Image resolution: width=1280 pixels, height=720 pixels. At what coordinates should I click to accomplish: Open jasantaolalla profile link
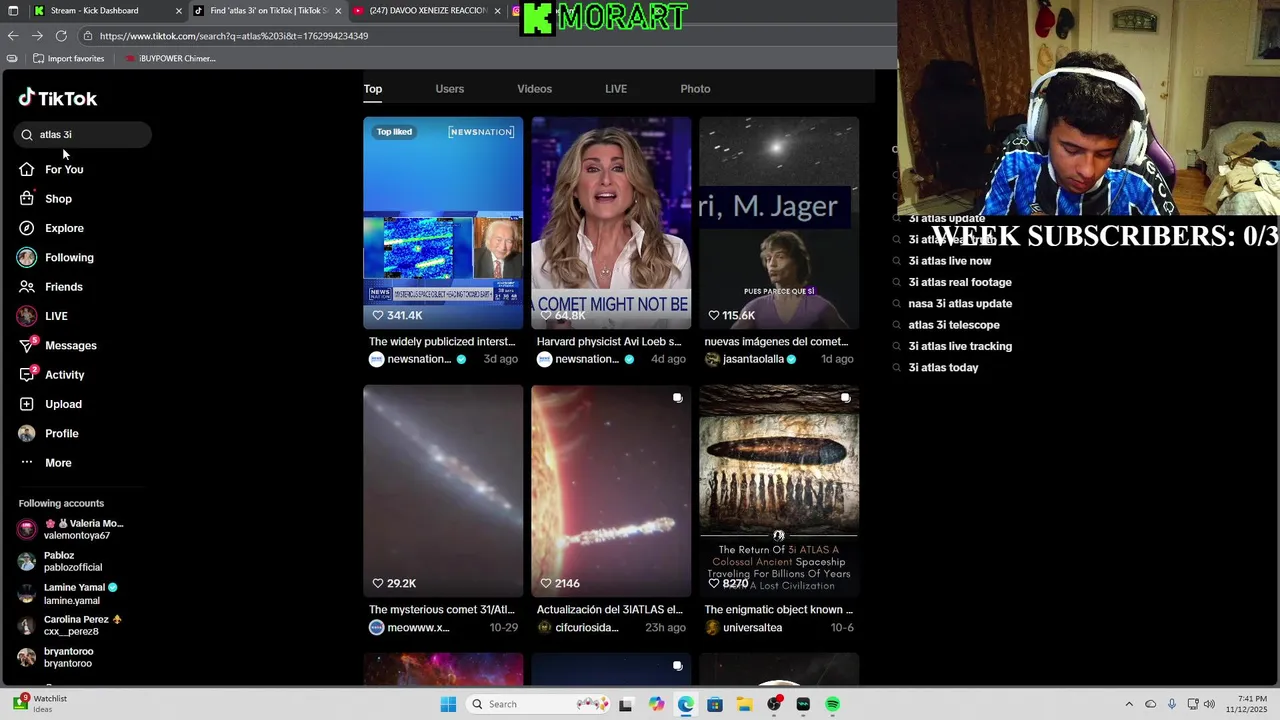(x=753, y=359)
